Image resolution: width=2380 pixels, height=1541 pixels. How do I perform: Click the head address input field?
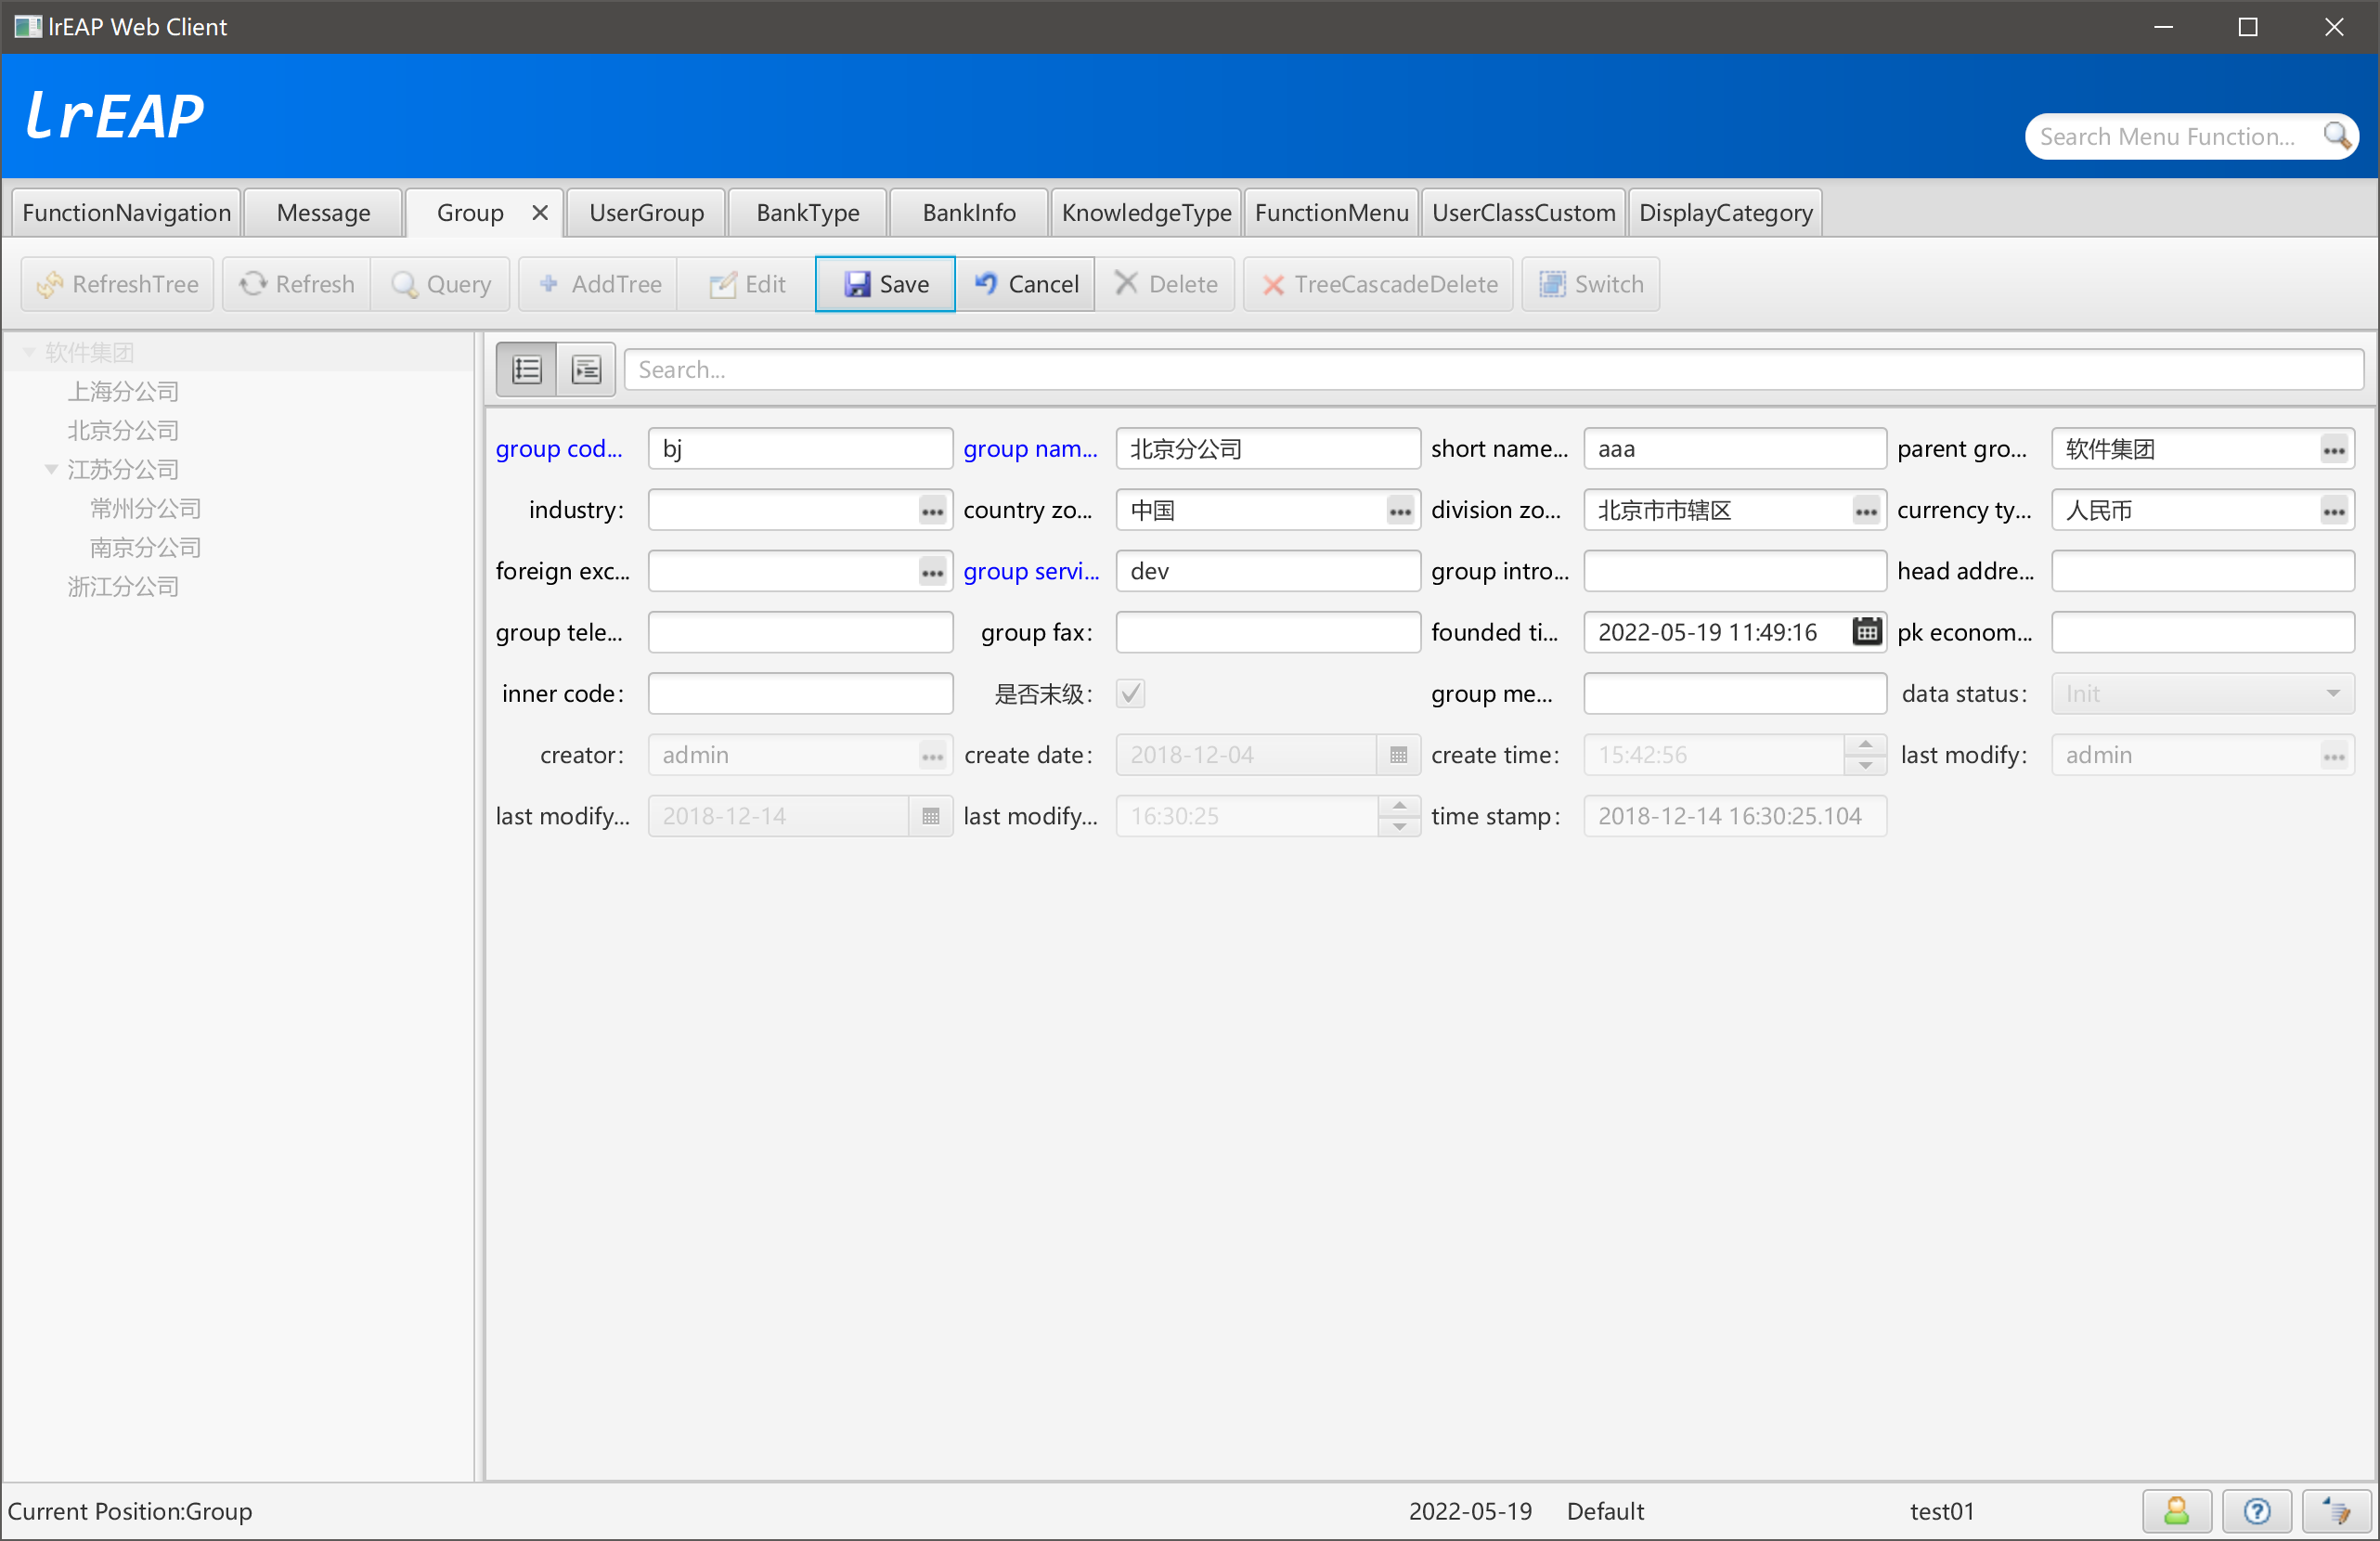(2203, 571)
